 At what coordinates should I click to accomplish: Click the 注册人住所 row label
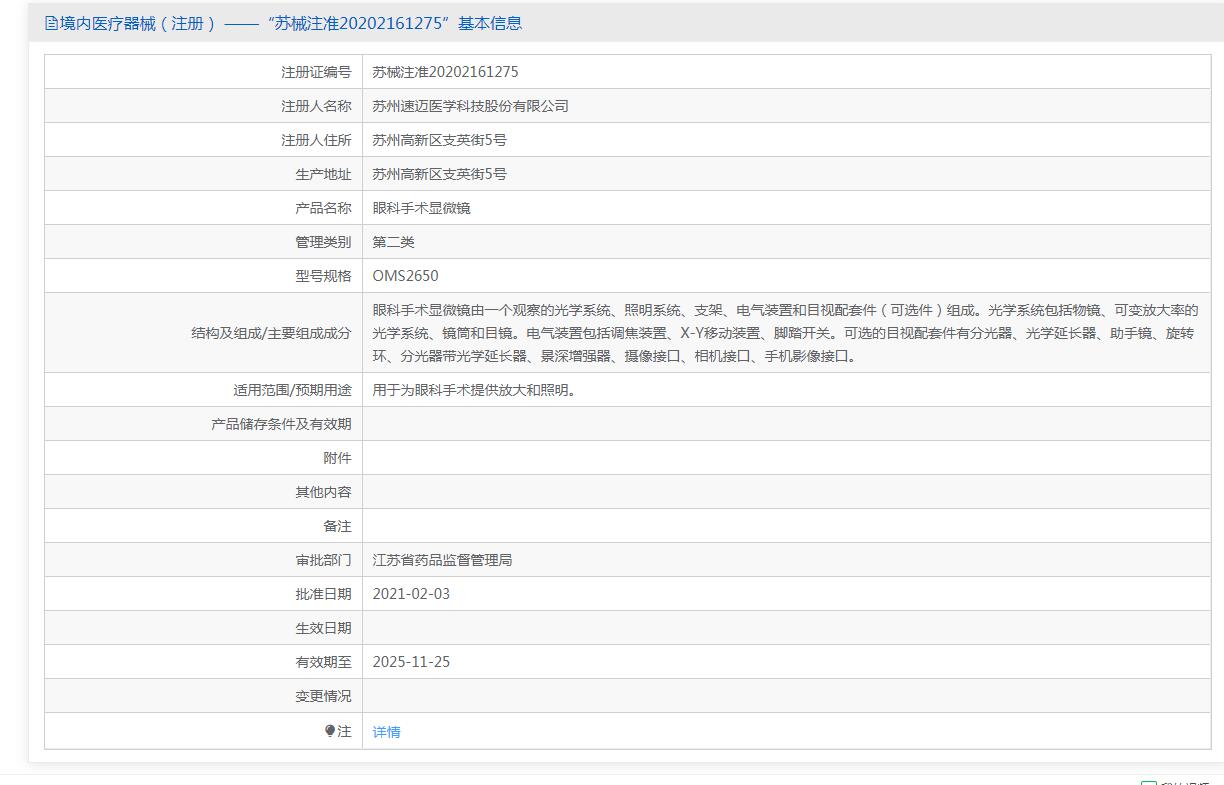click(x=316, y=140)
